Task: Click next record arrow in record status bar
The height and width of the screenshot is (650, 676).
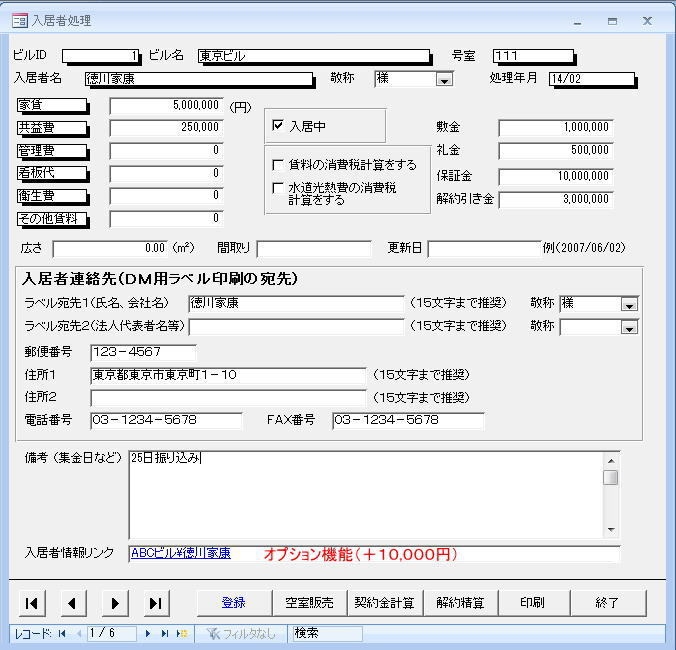Action: click(148, 633)
